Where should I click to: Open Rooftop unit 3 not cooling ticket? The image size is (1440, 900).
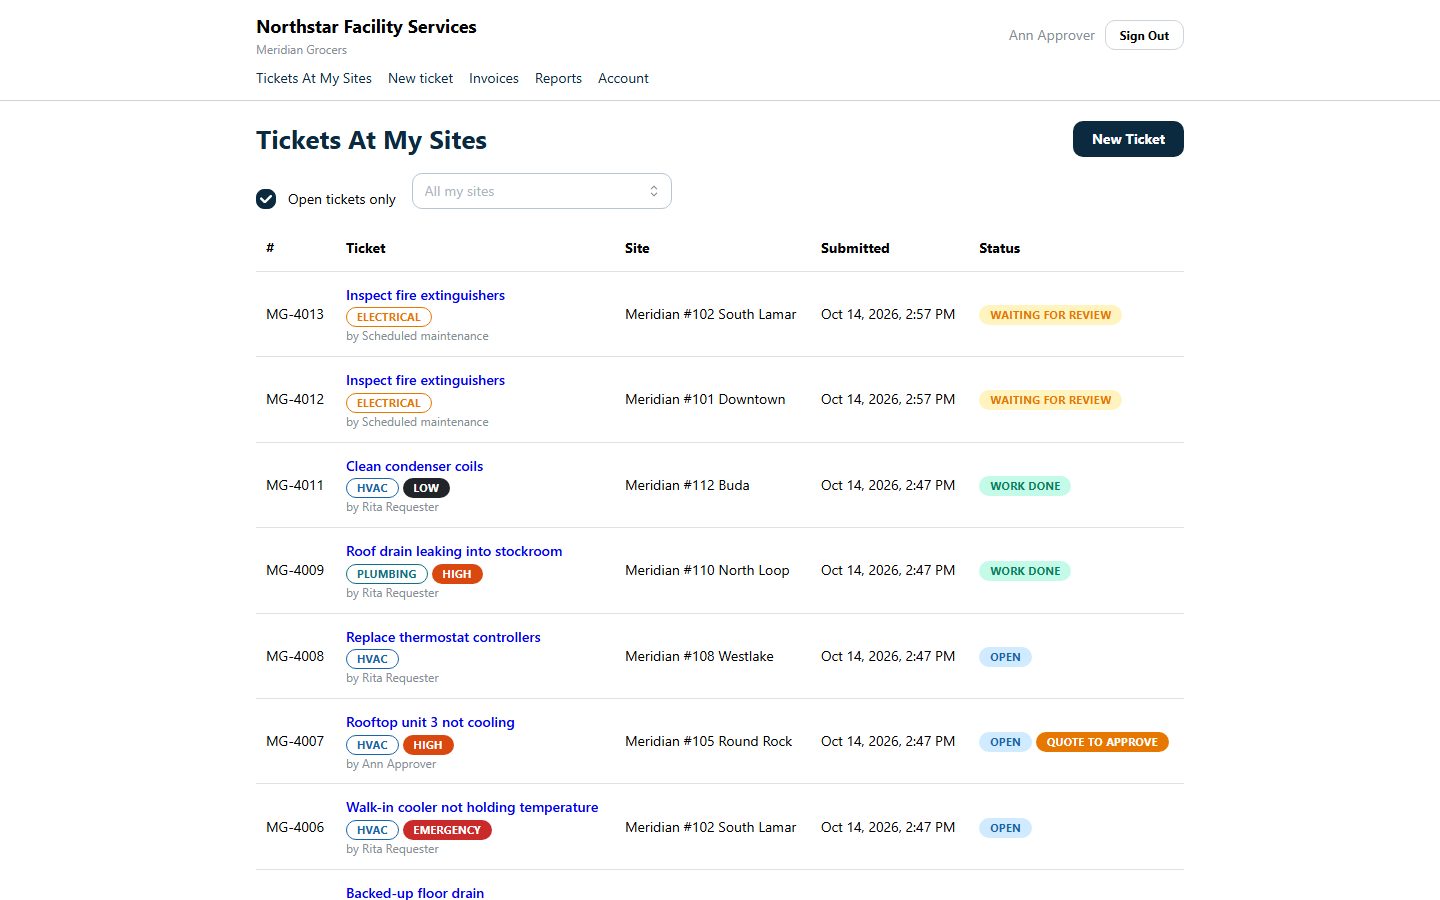click(x=430, y=722)
